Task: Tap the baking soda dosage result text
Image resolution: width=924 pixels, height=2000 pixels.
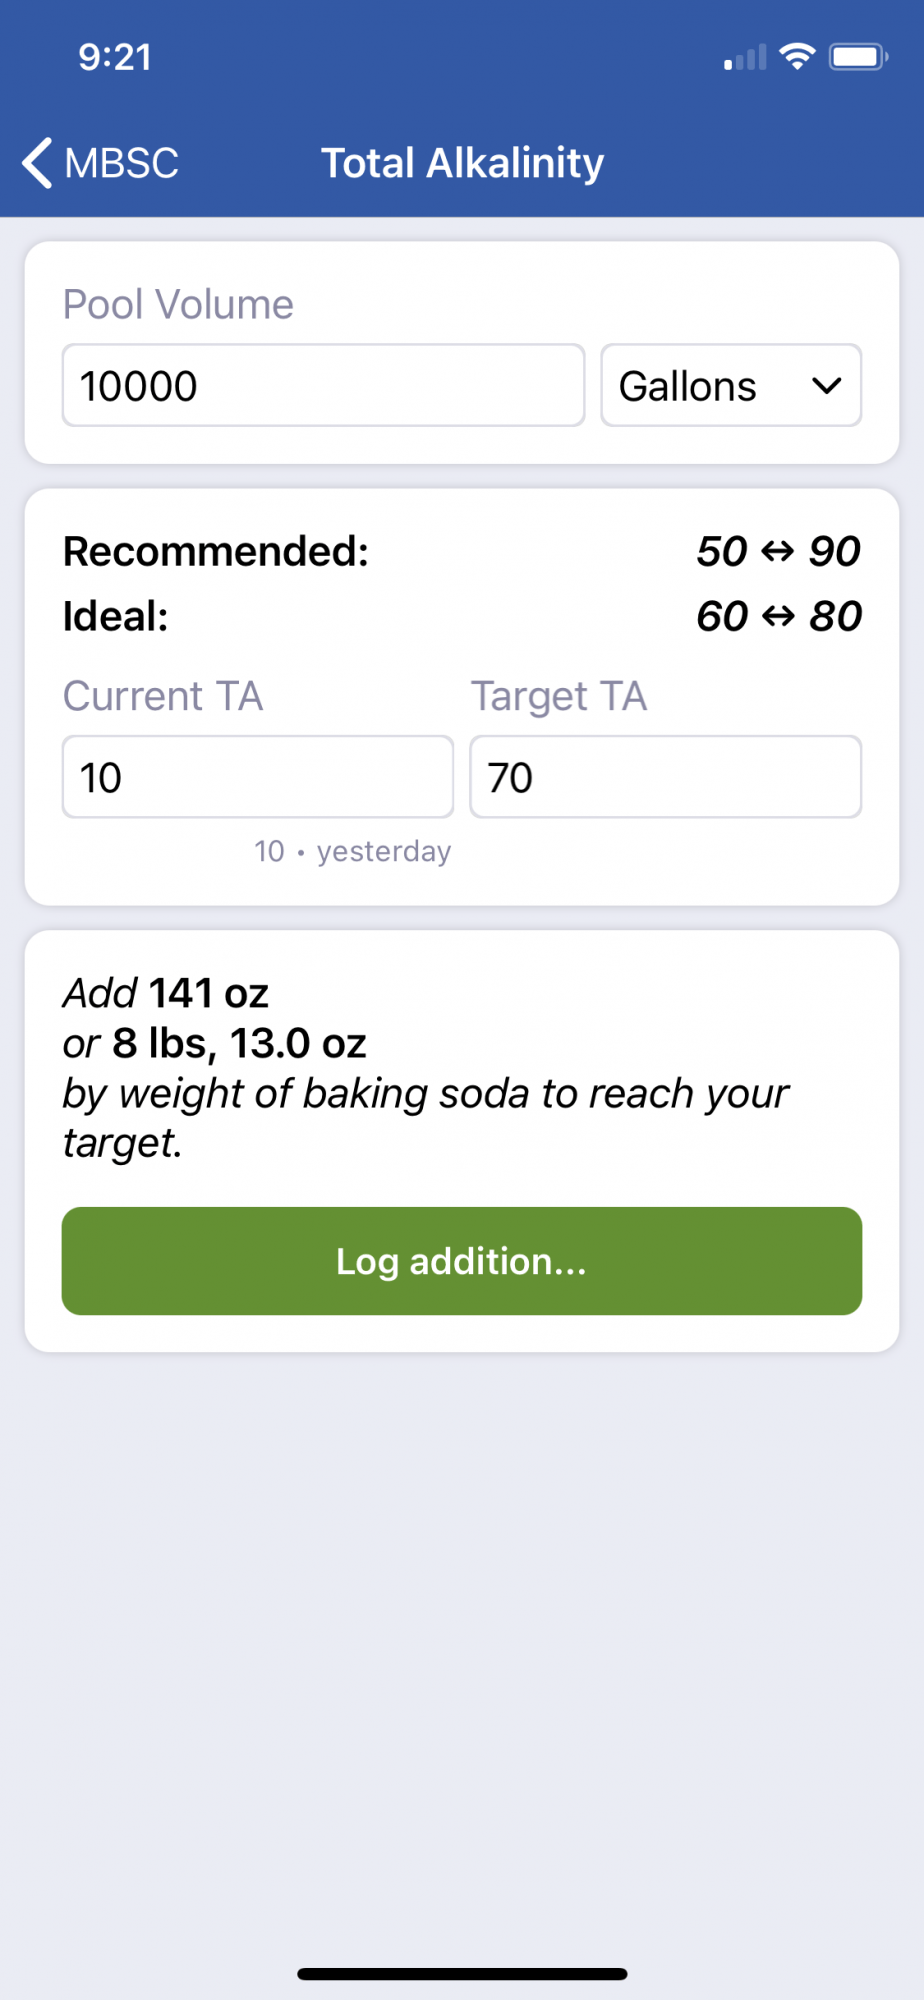Action: click(x=425, y=1068)
